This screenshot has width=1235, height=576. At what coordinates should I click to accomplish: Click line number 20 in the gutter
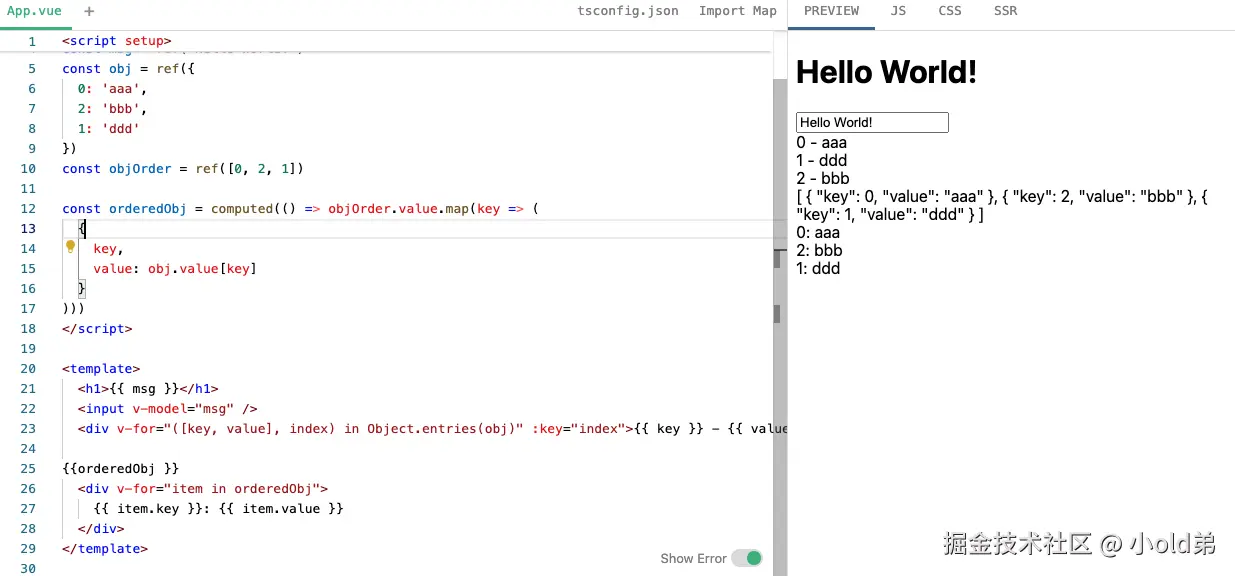[x=28, y=369]
